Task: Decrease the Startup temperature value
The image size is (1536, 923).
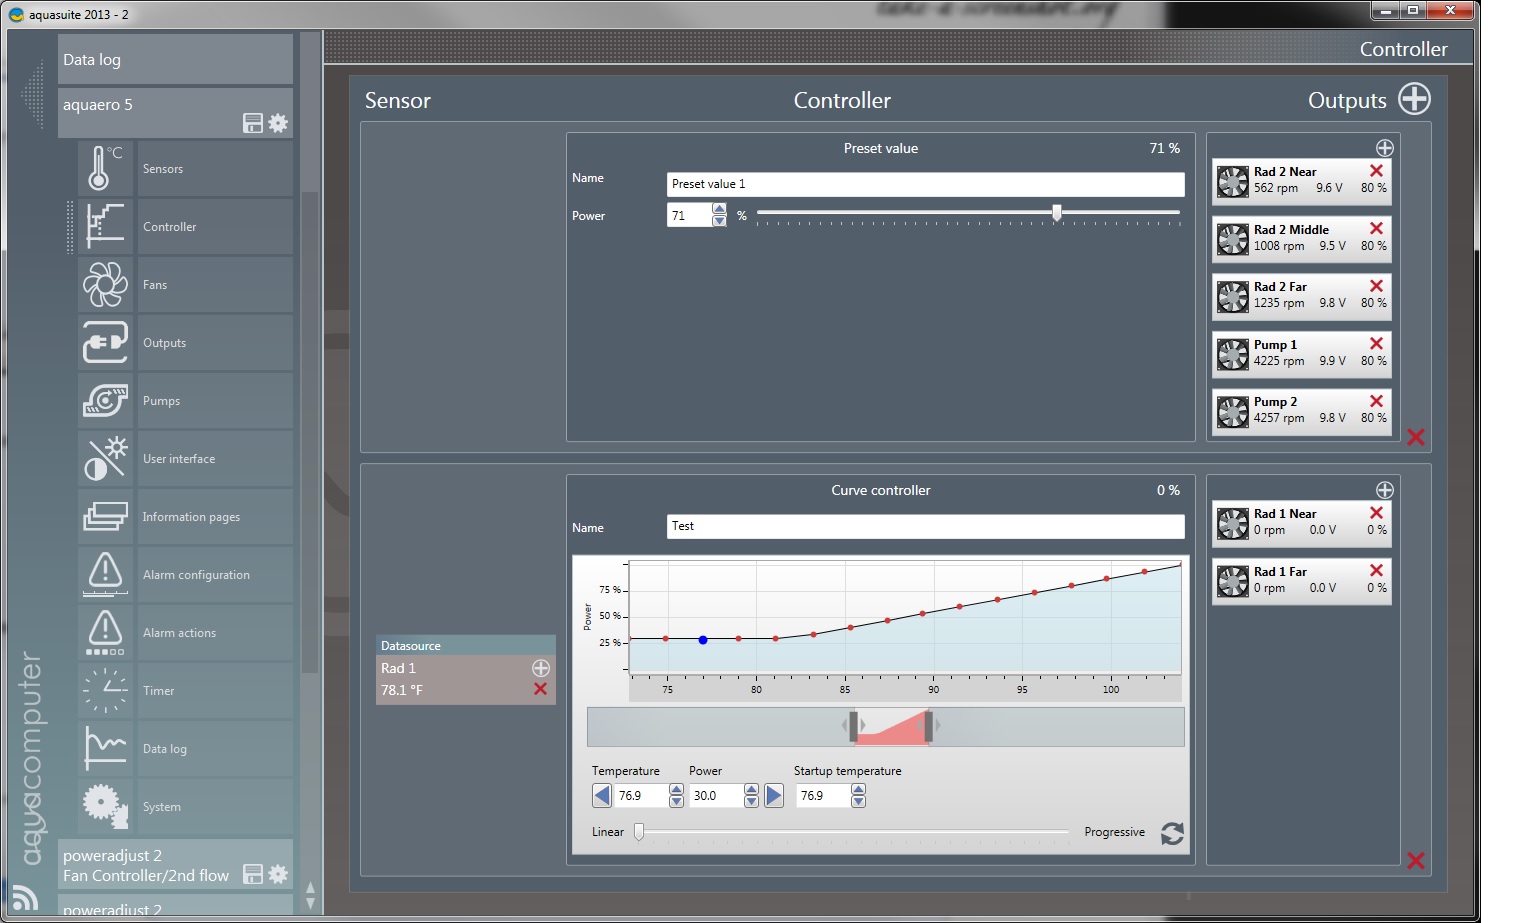Action: coord(858,801)
